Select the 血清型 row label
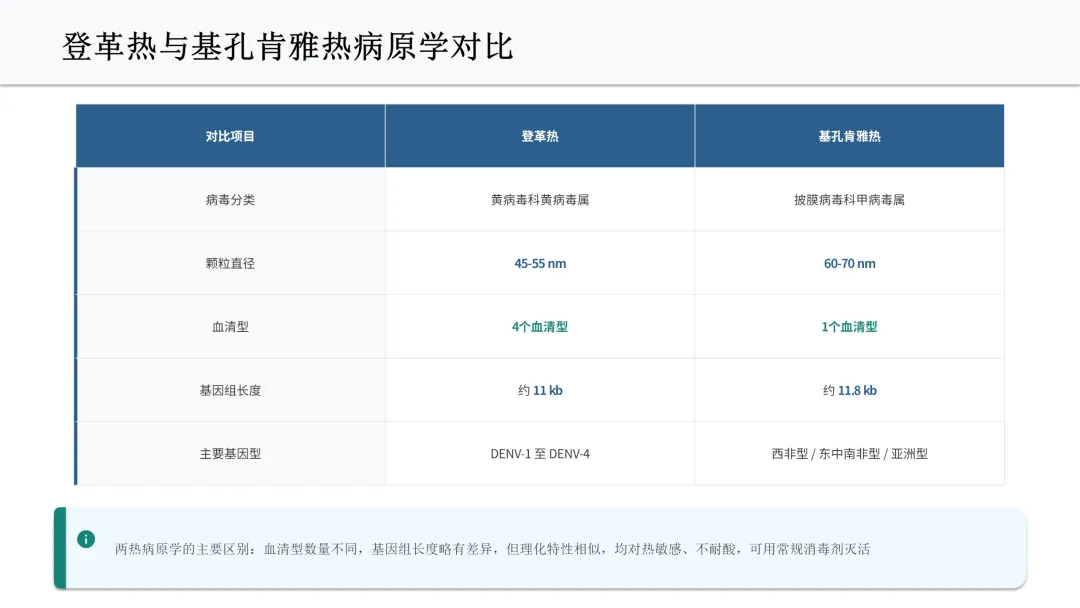This screenshot has width=1080, height=608. [x=230, y=326]
